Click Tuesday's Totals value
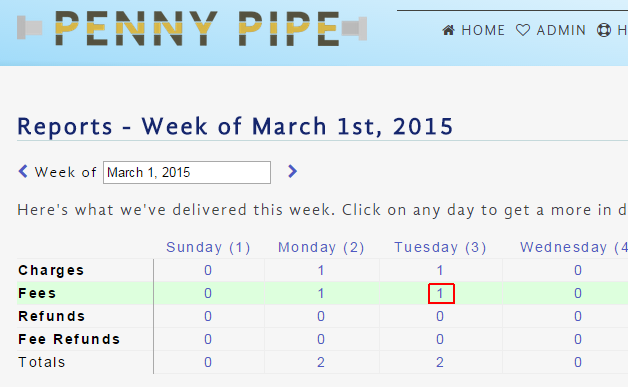This screenshot has height=387, width=628. coord(440,362)
